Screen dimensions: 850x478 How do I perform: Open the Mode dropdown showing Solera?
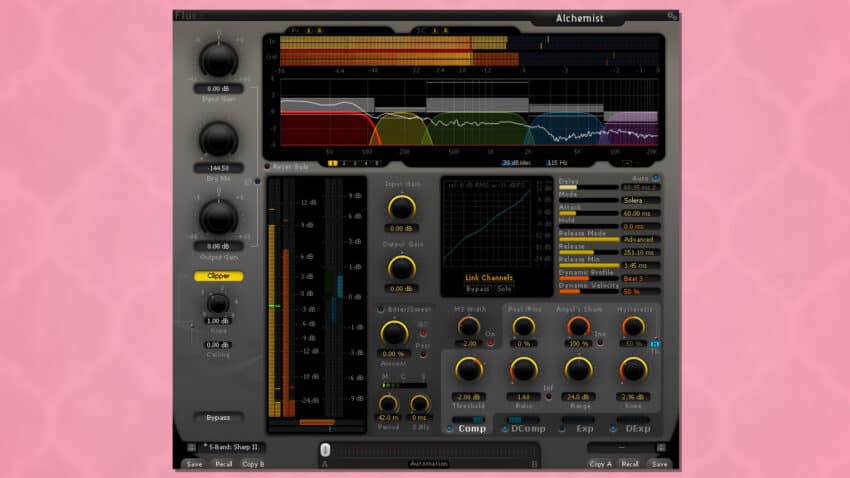pyautogui.click(x=641, y=199)
